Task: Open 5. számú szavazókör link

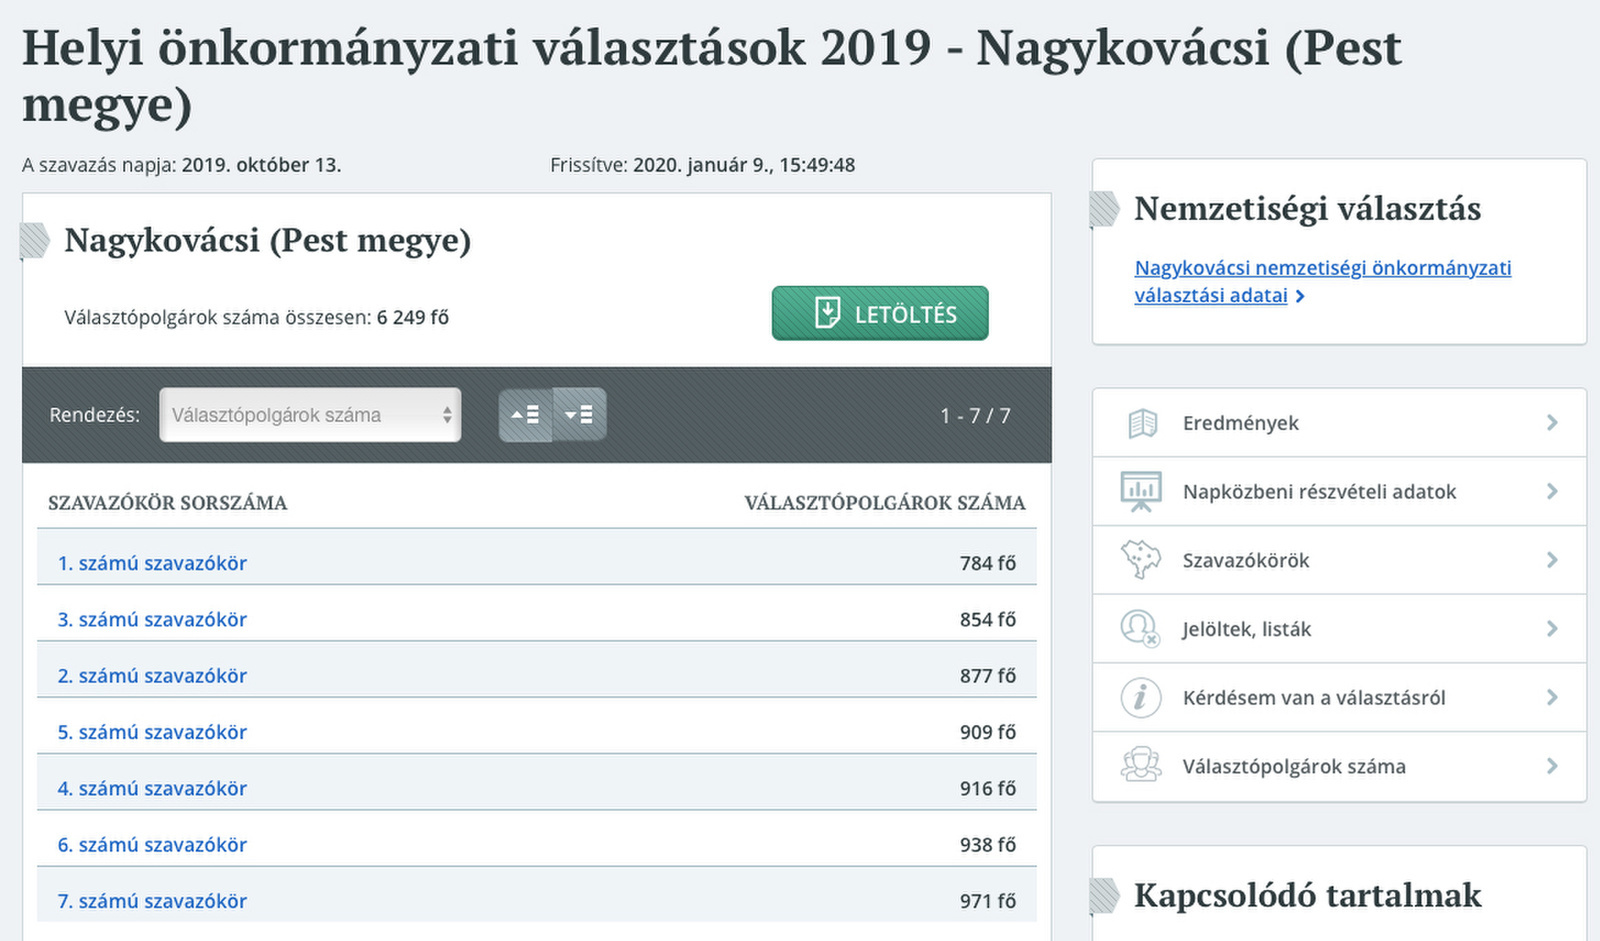Action: pyautogui.click(x=152, y=732)
